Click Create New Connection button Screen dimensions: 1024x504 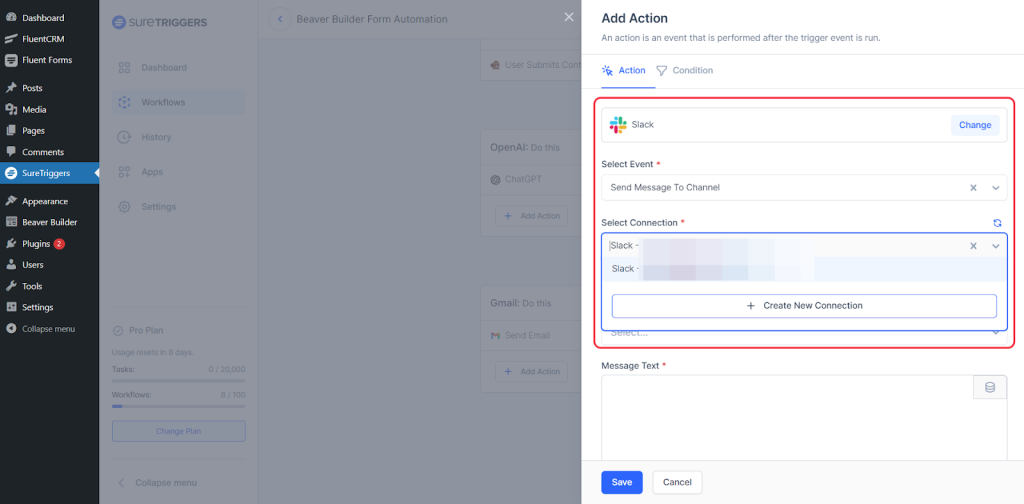(804, 306)
